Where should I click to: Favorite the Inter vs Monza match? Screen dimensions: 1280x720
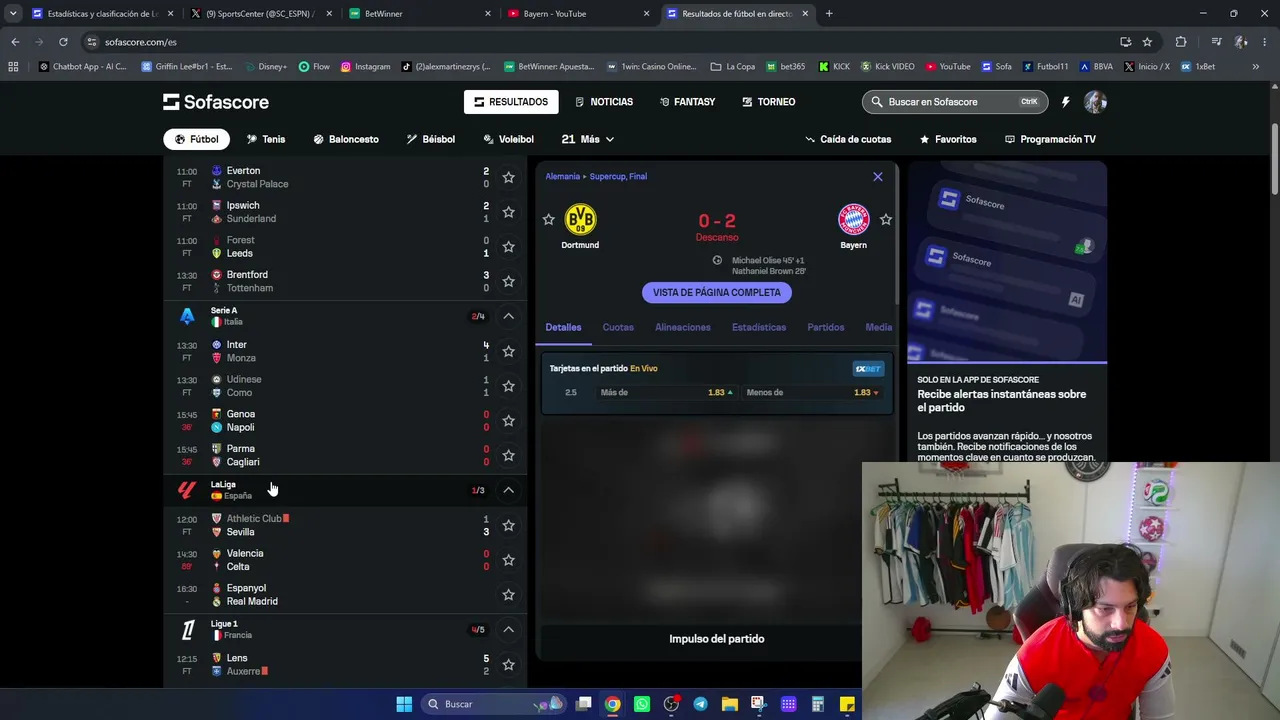pyautogui.click(x=508, y=351)
